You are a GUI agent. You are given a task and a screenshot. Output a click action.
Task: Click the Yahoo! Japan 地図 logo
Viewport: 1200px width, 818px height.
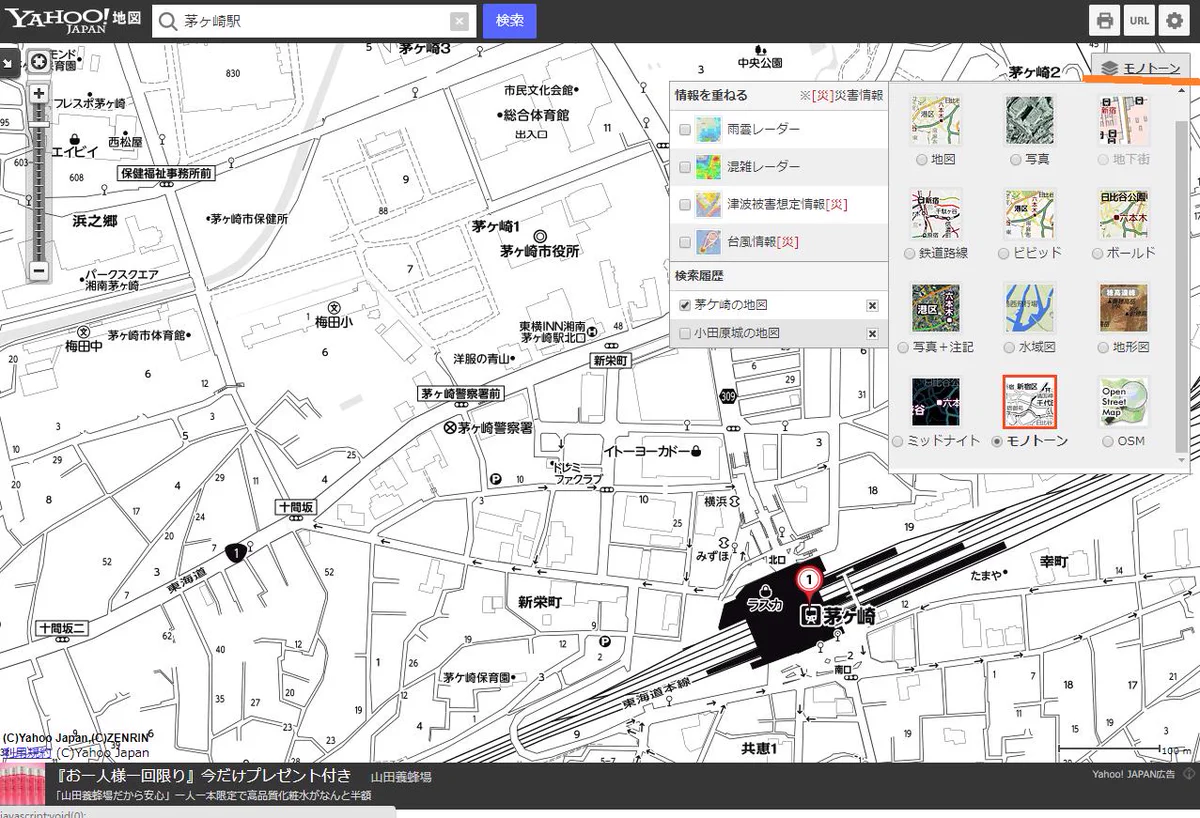point(72,20)
